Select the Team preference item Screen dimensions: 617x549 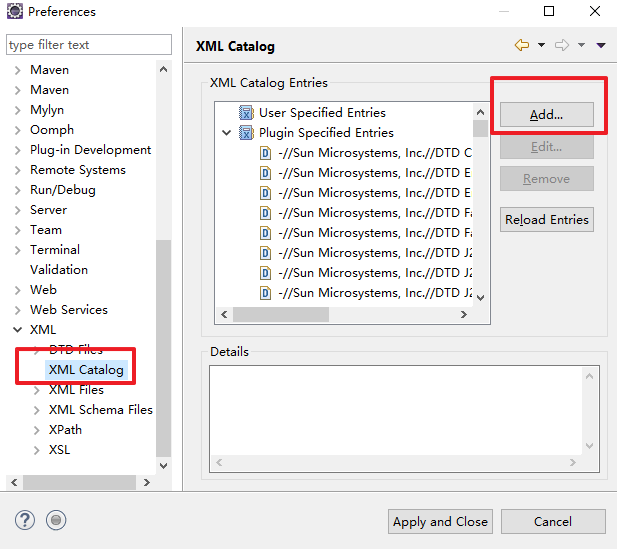46,230
